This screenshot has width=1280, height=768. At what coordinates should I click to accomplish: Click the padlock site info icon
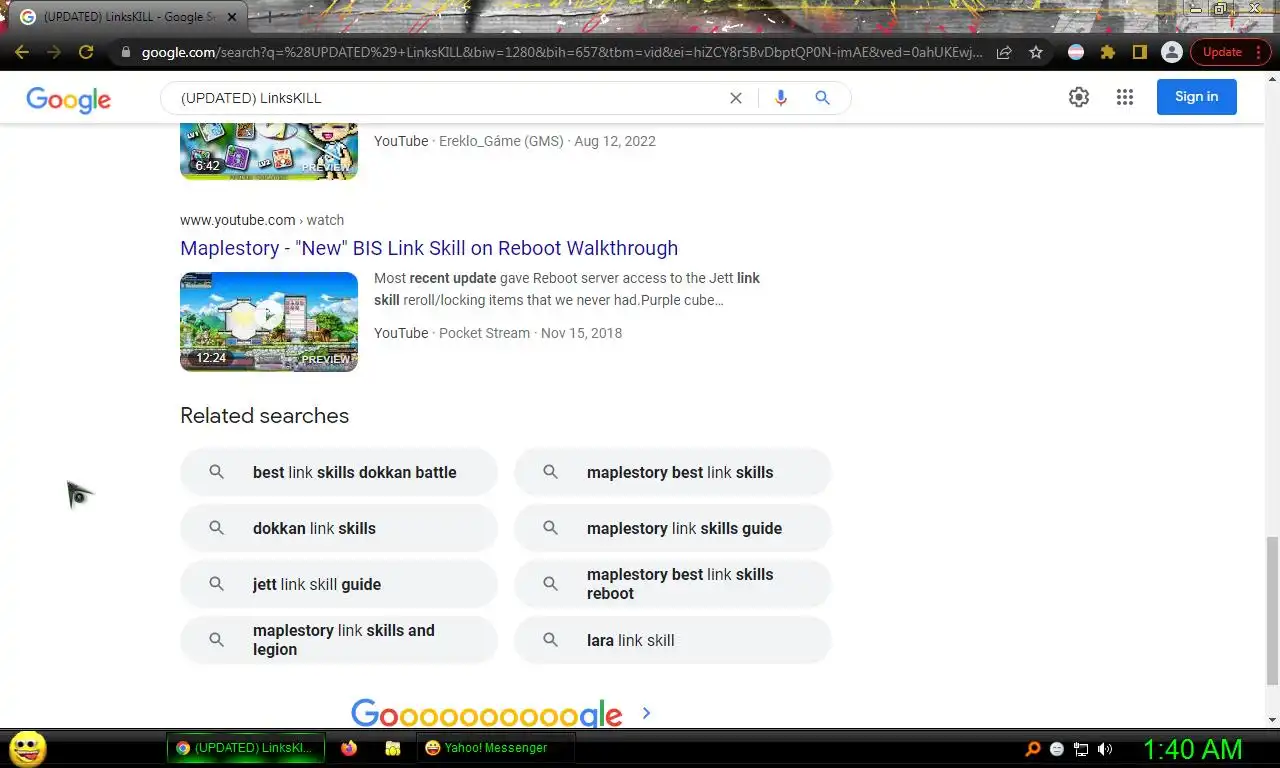[x=125, y=52]
